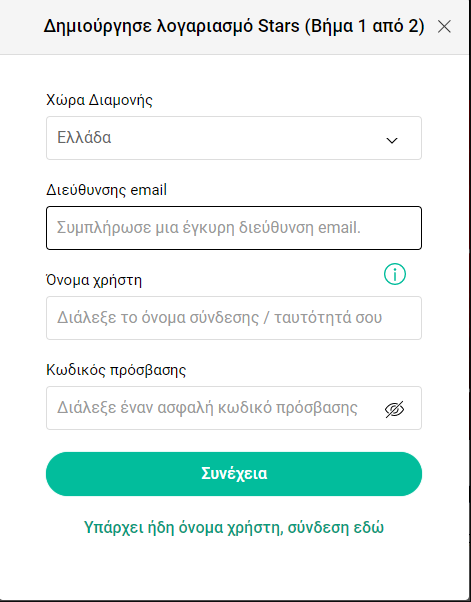
Task: Click the '(Βήμα 1 από 2)' step indicator text
Action: pos(365,26)
